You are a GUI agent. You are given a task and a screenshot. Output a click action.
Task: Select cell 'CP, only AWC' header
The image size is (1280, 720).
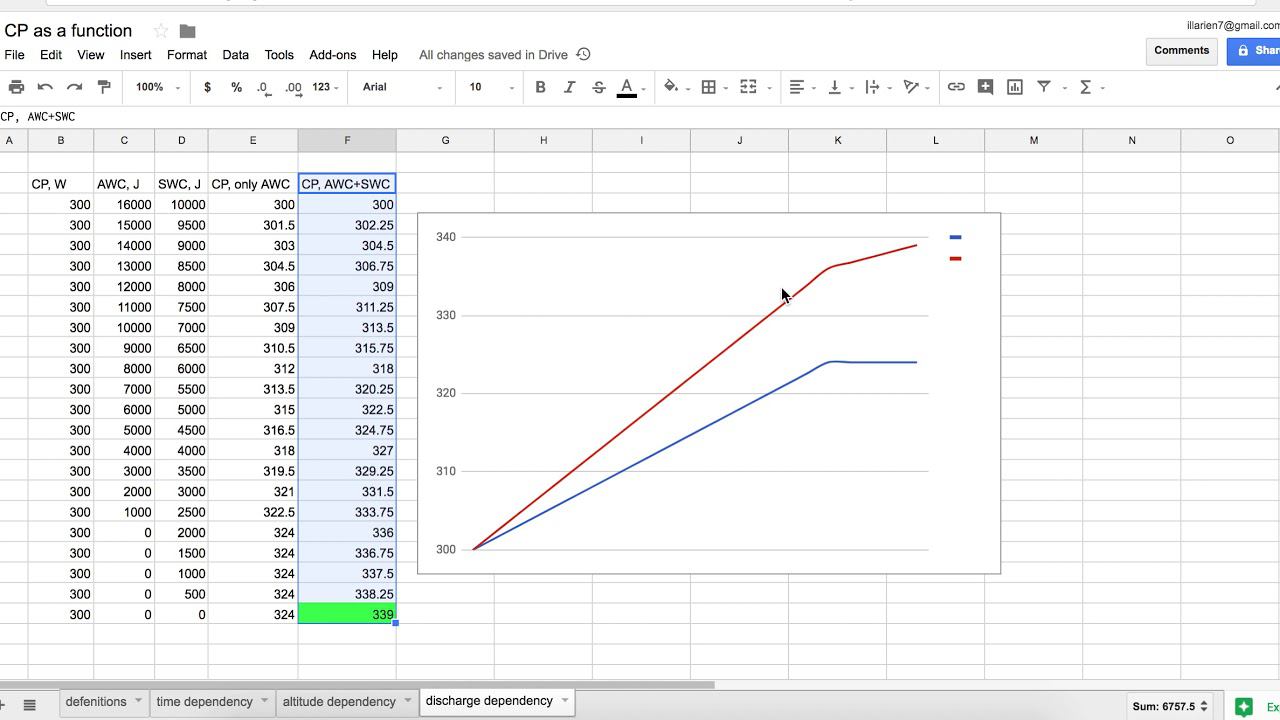pos(252,184)
